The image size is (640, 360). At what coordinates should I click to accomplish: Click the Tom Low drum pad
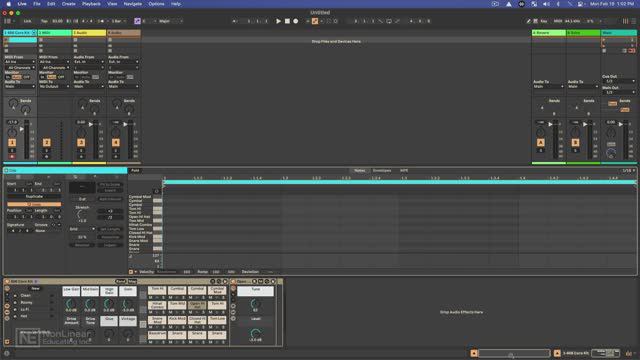click(x=217, y=320)
